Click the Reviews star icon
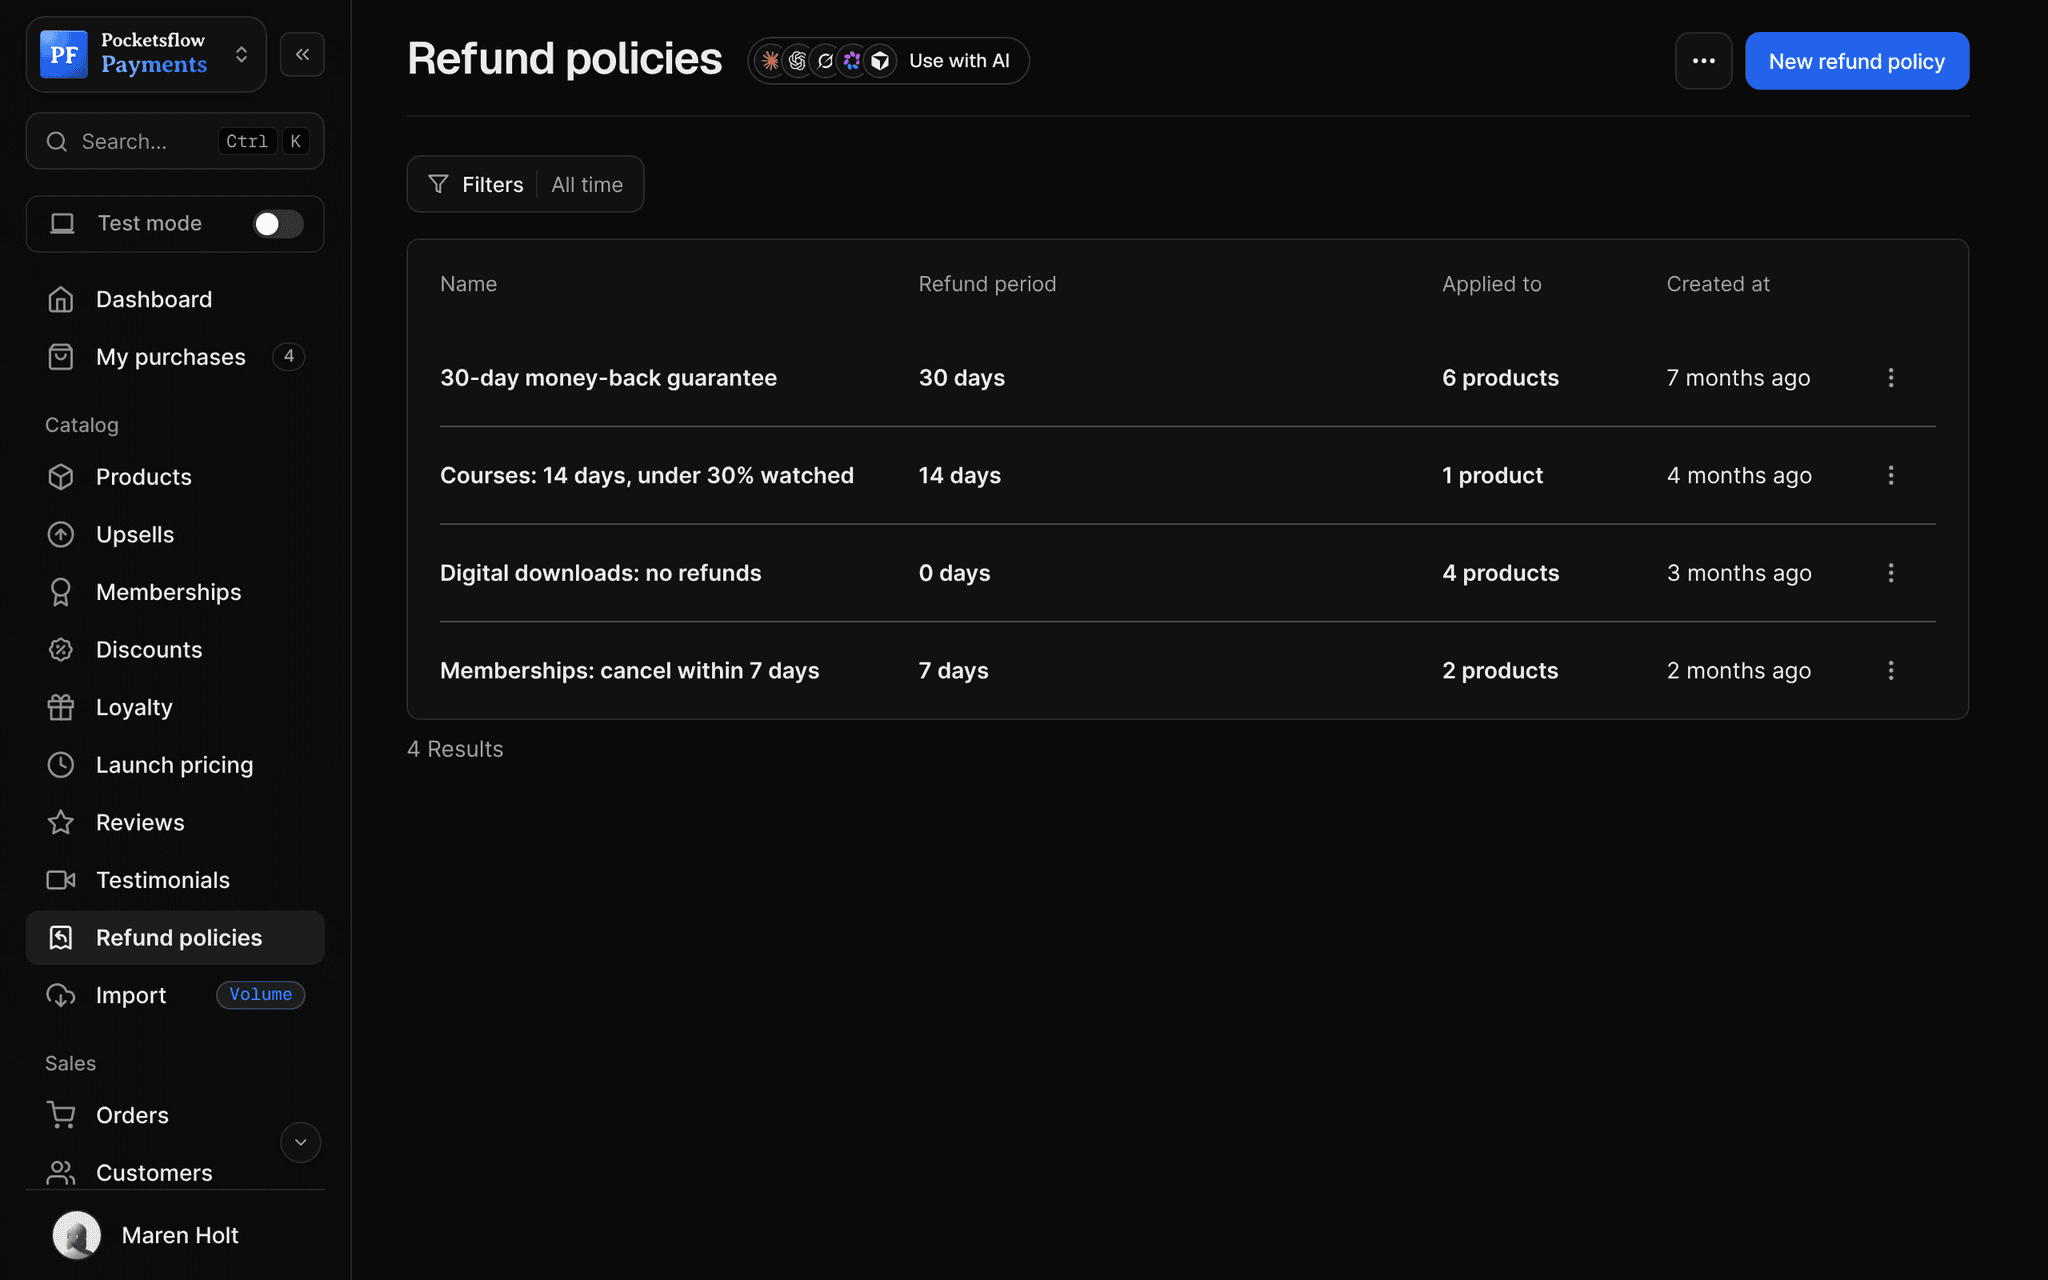 pos(61,822)
